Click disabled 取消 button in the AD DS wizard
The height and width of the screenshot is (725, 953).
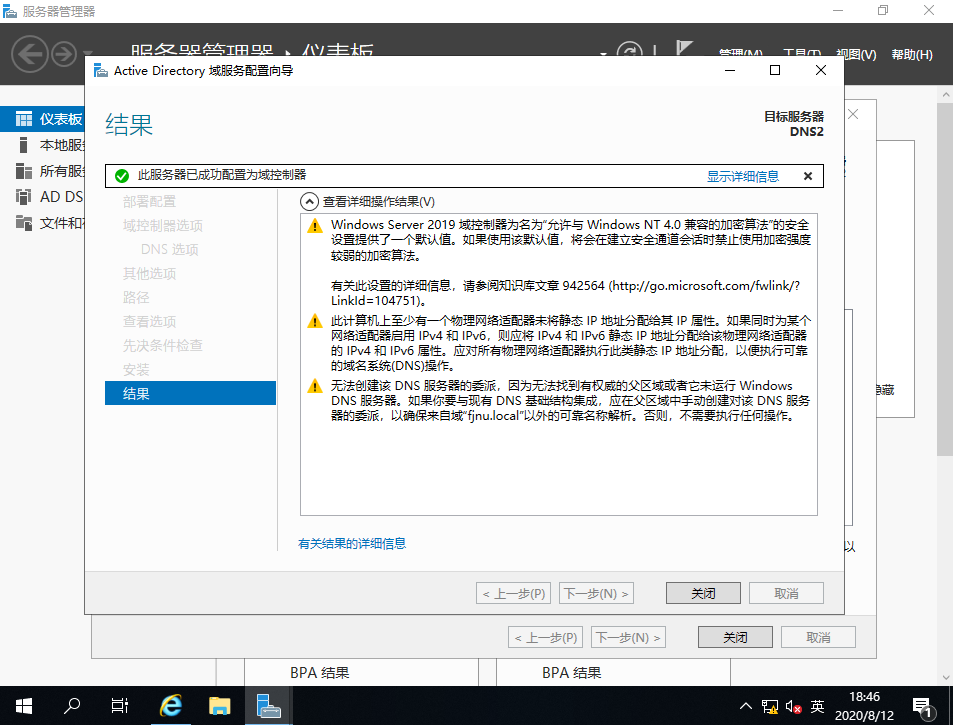point(786,593)
